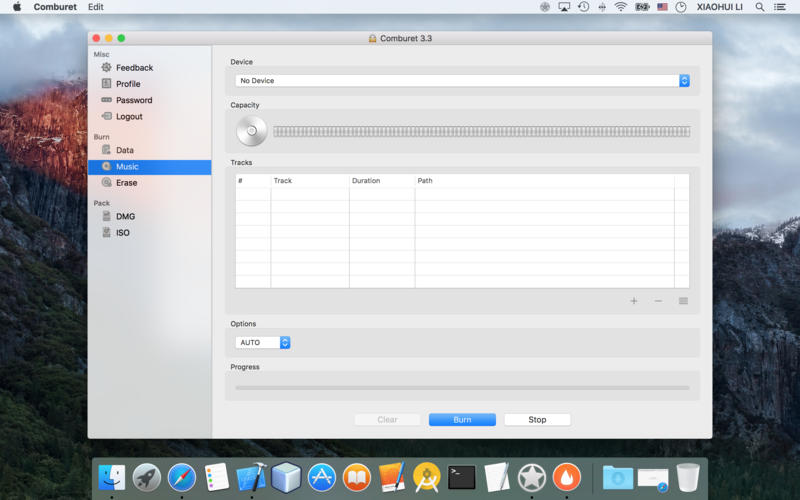The height and width of the screenshot is (500, 800).
Task: Open the Downloads folder in Dock
Action: 618,478
